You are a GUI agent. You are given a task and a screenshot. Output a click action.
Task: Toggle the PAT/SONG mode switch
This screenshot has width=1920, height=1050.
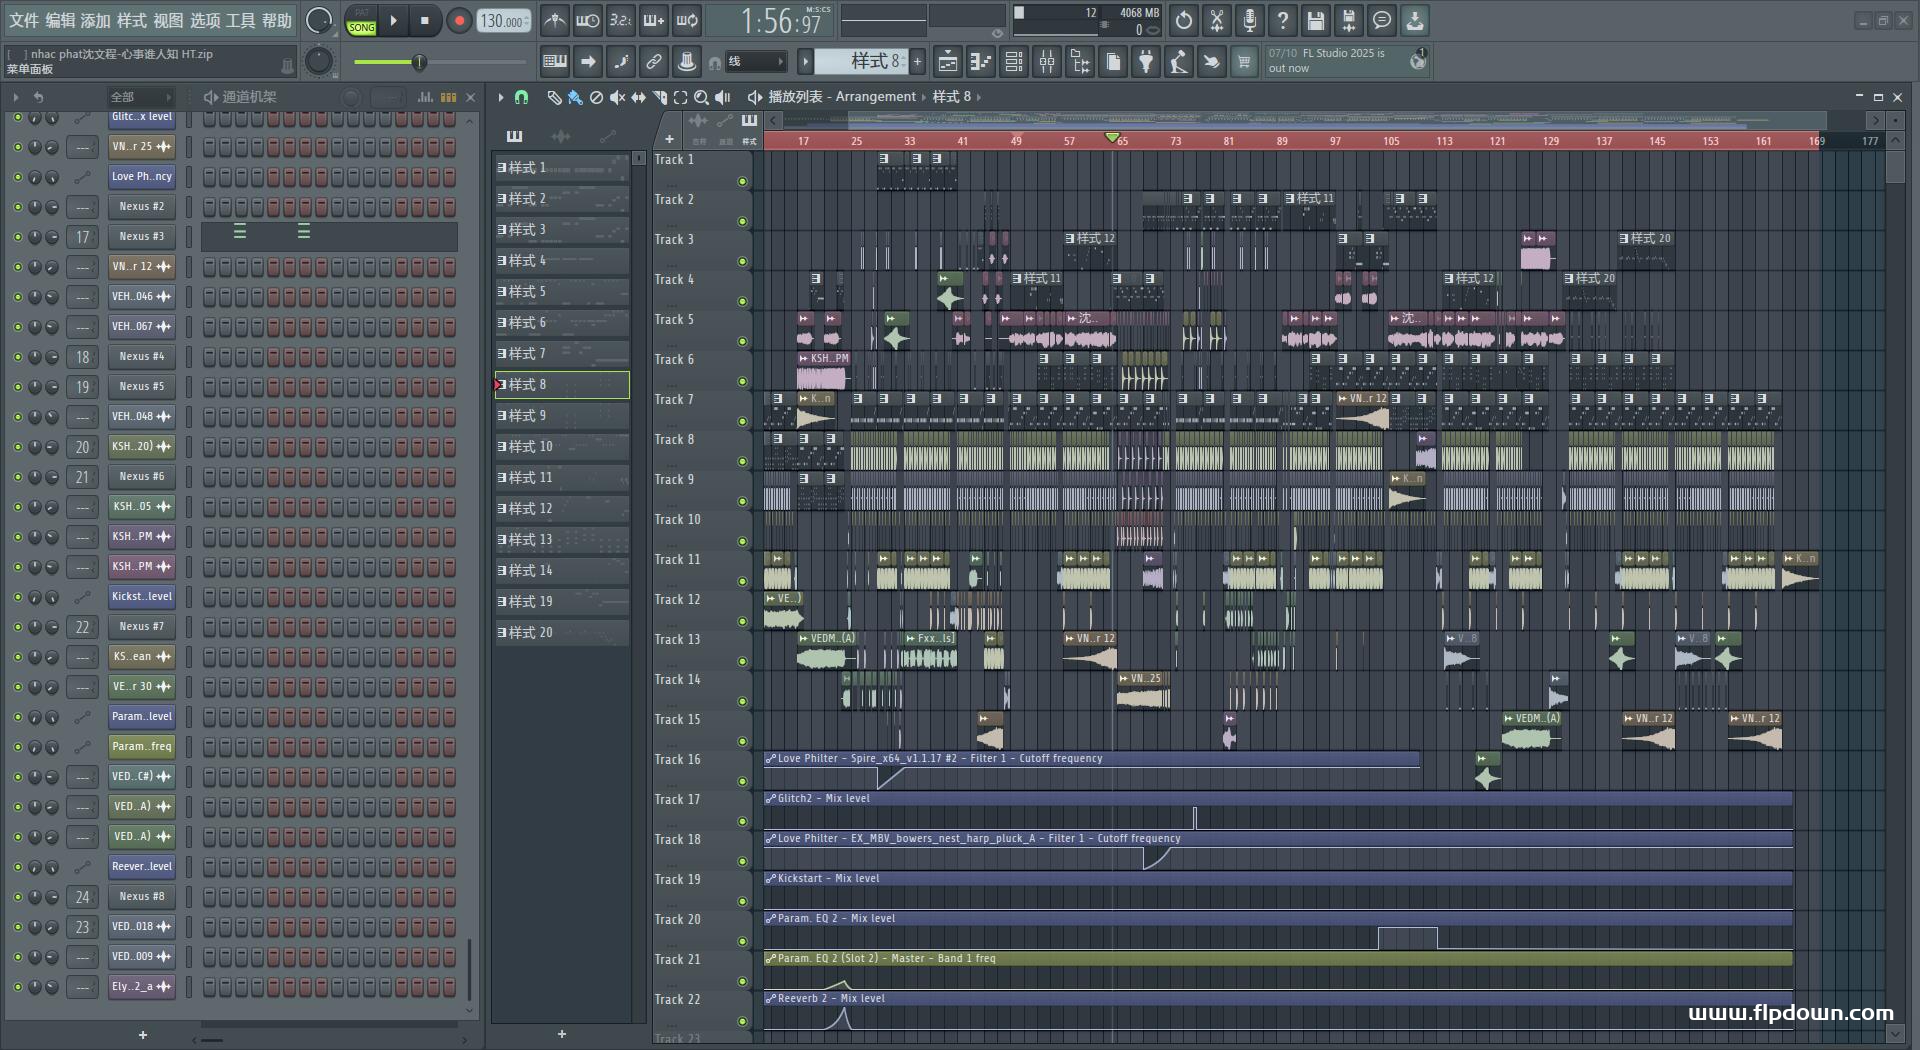(361, 20)
